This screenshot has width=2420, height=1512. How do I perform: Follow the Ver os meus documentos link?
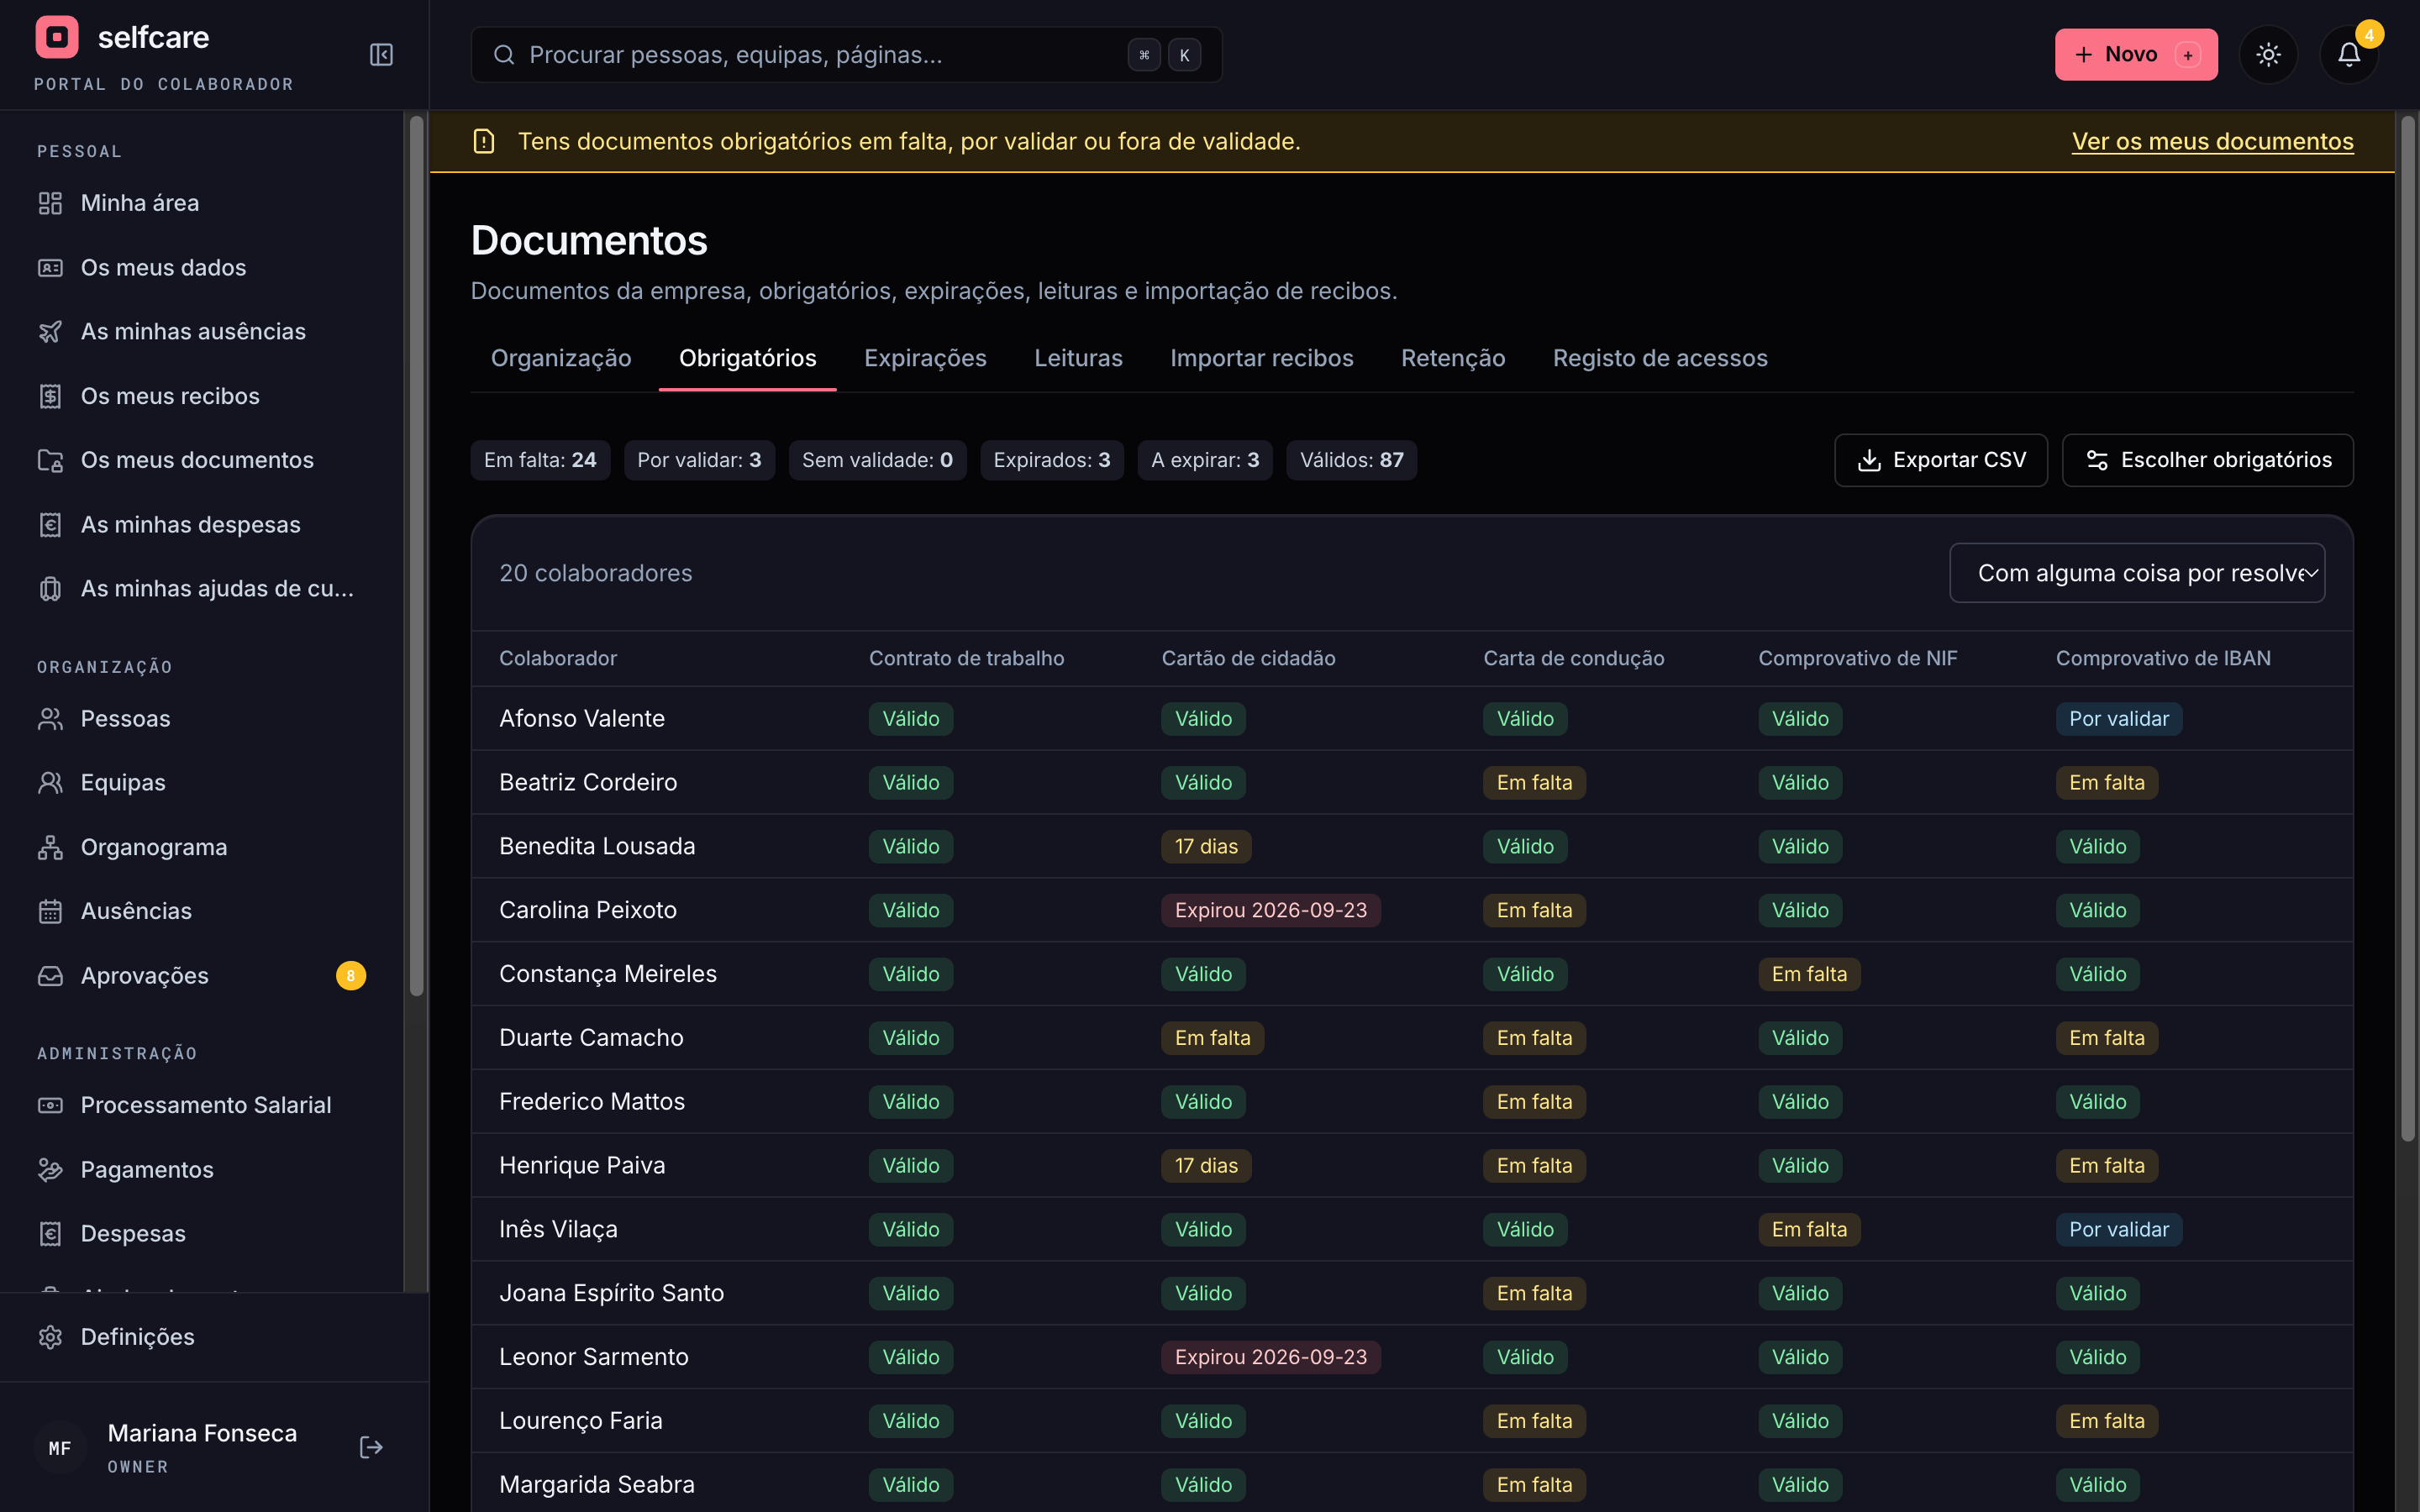(x=2212, y=141)
